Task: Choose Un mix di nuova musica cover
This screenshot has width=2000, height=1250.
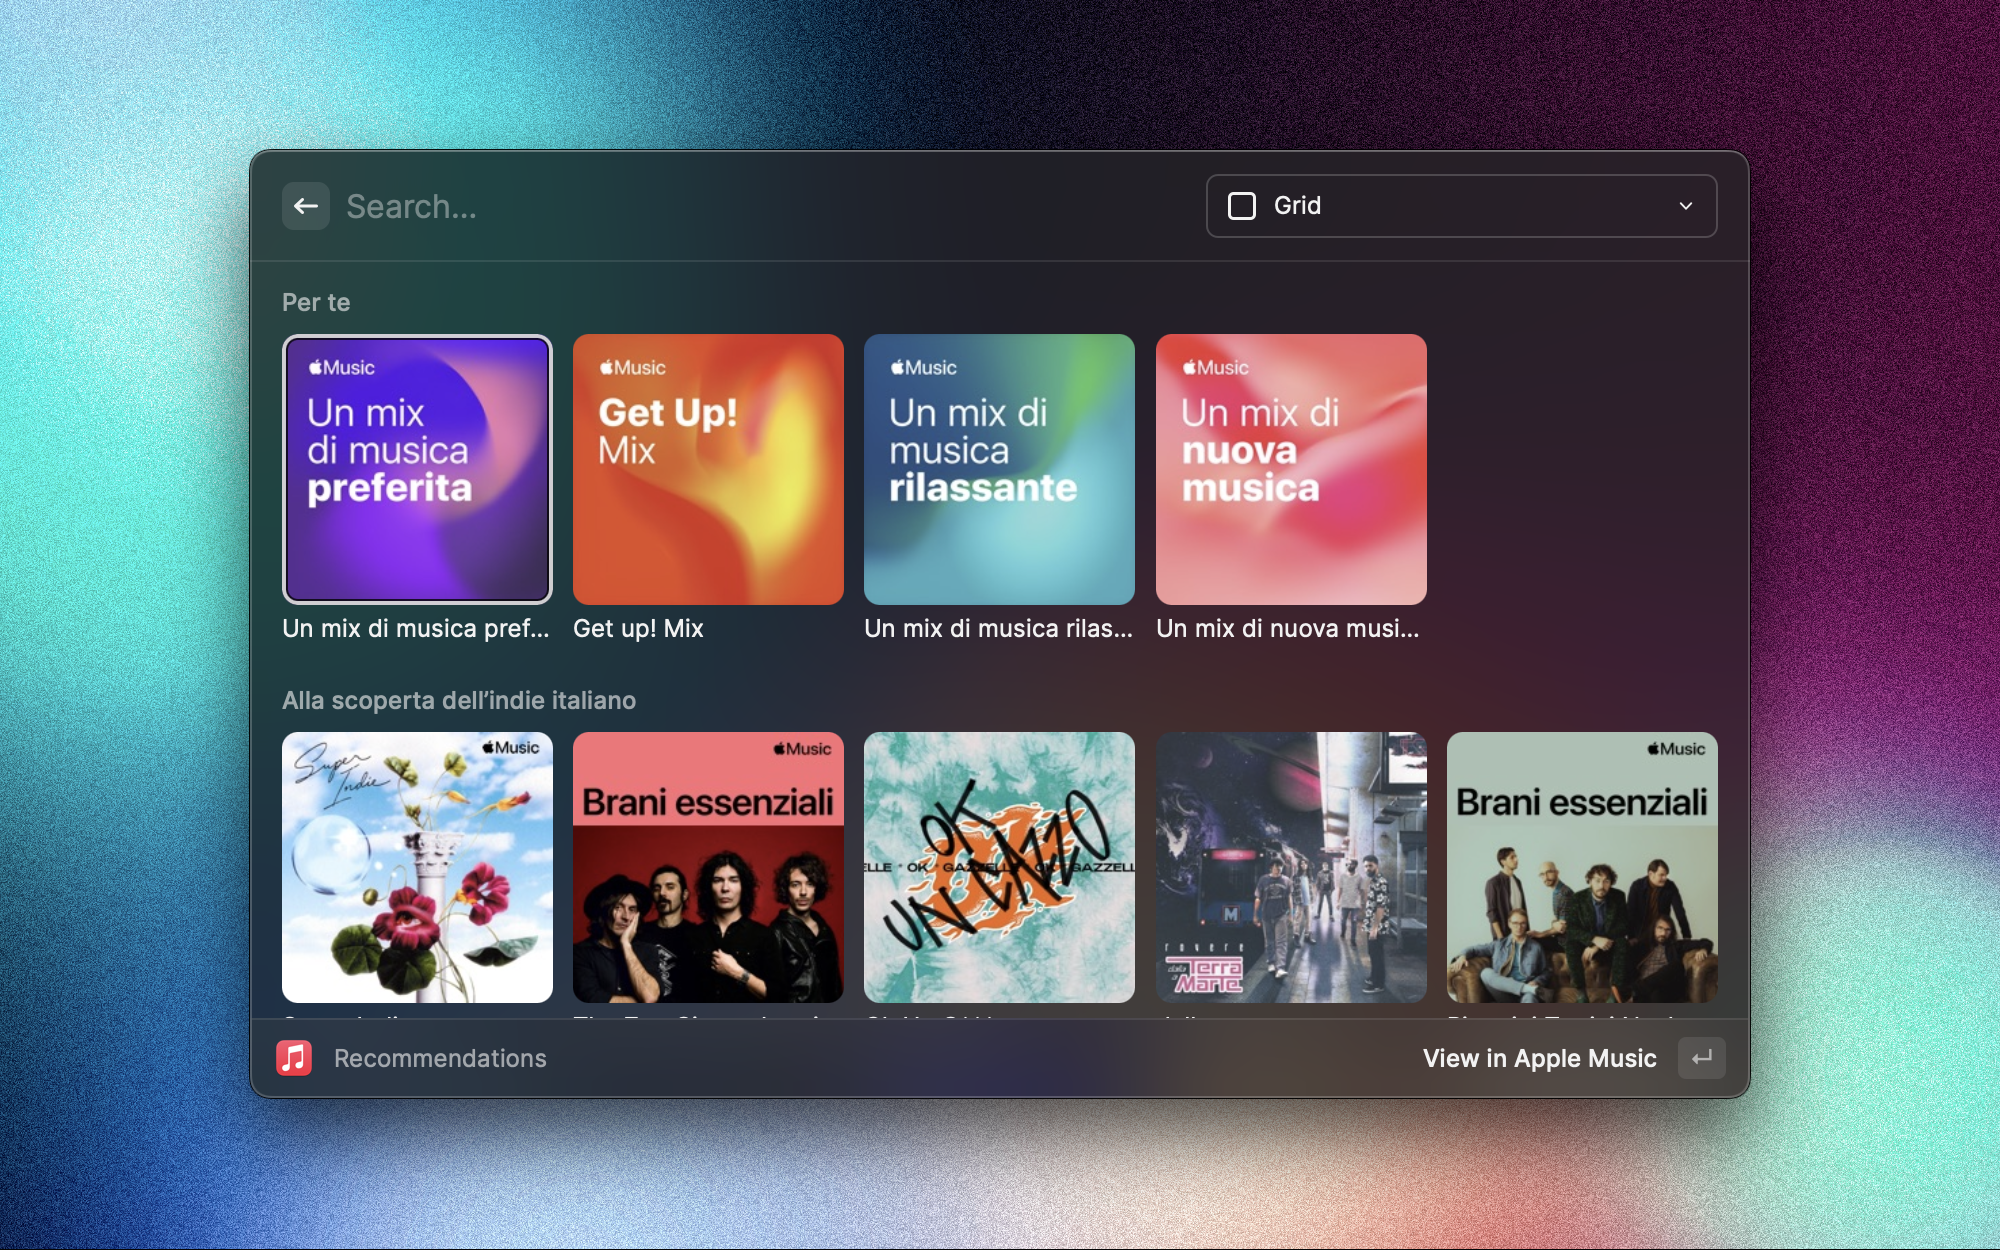Action: [1291, 469]
